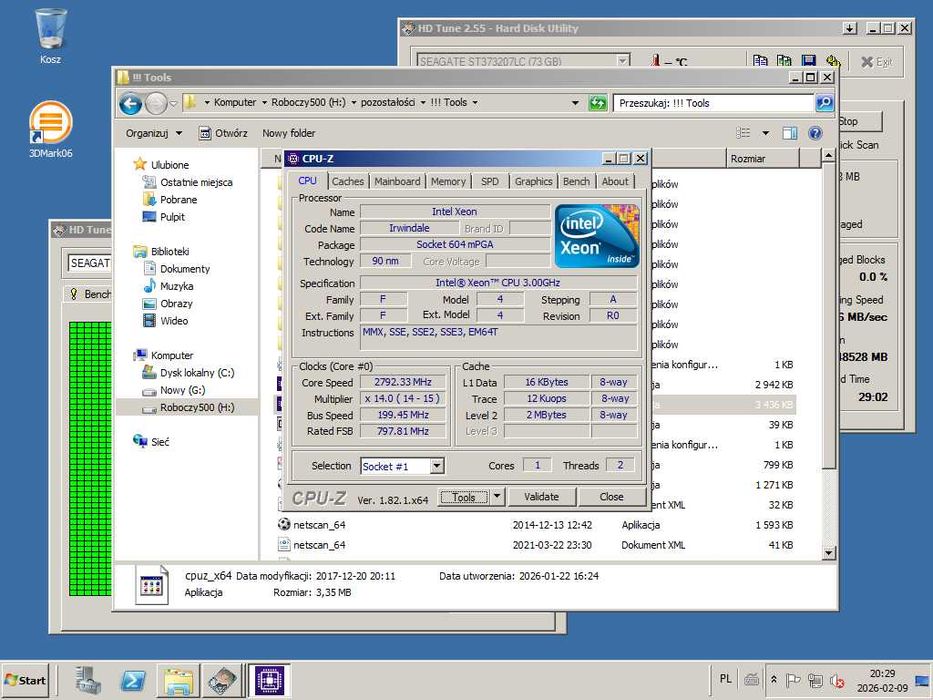Click the Otwórz icon in the Explorer toolbar
The height and width of the screenshot is (700, 933).
pos(205,133)
